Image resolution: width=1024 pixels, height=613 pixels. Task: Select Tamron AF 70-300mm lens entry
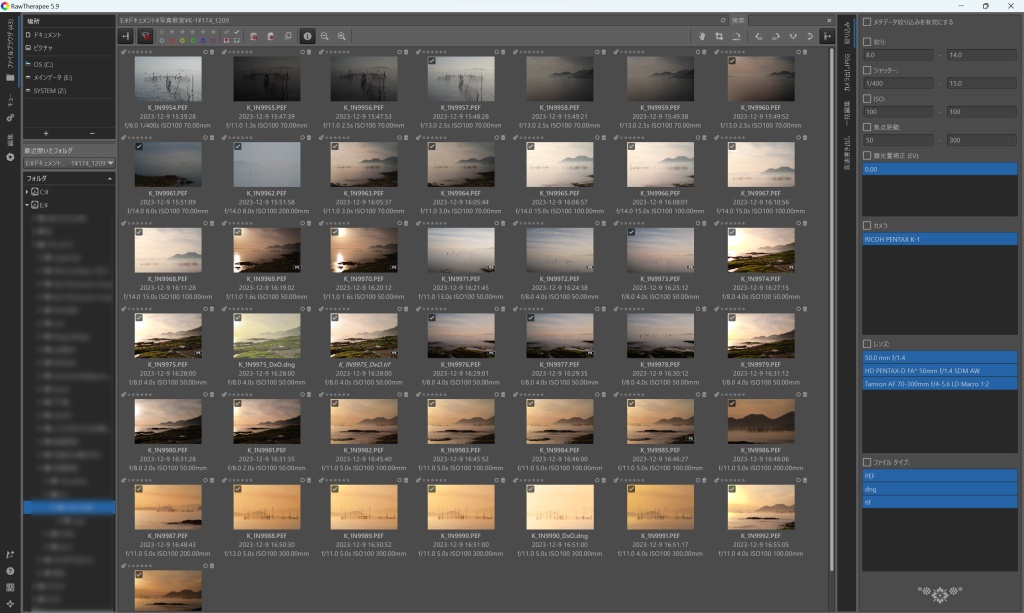tap(939, 384)
